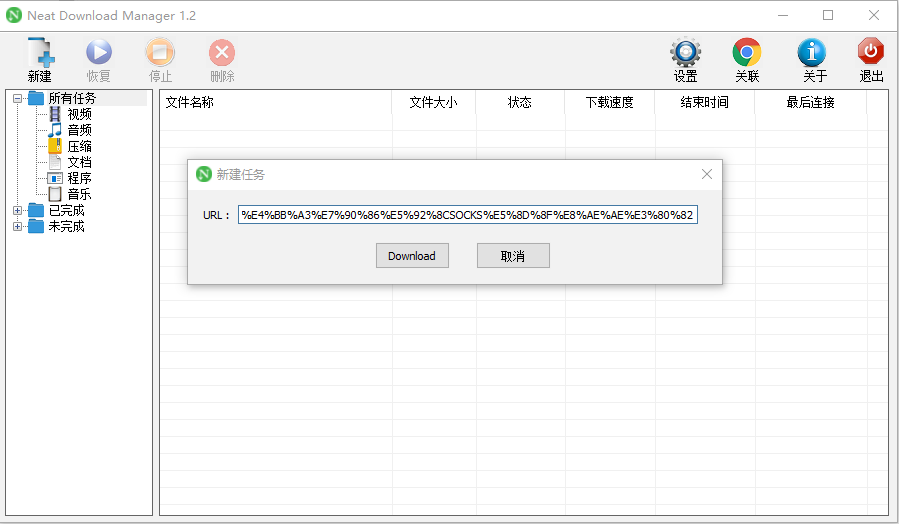This screenshot has width=899, height=524.
Task: Expand the 未完成 tree node
Action: (17, 226)
